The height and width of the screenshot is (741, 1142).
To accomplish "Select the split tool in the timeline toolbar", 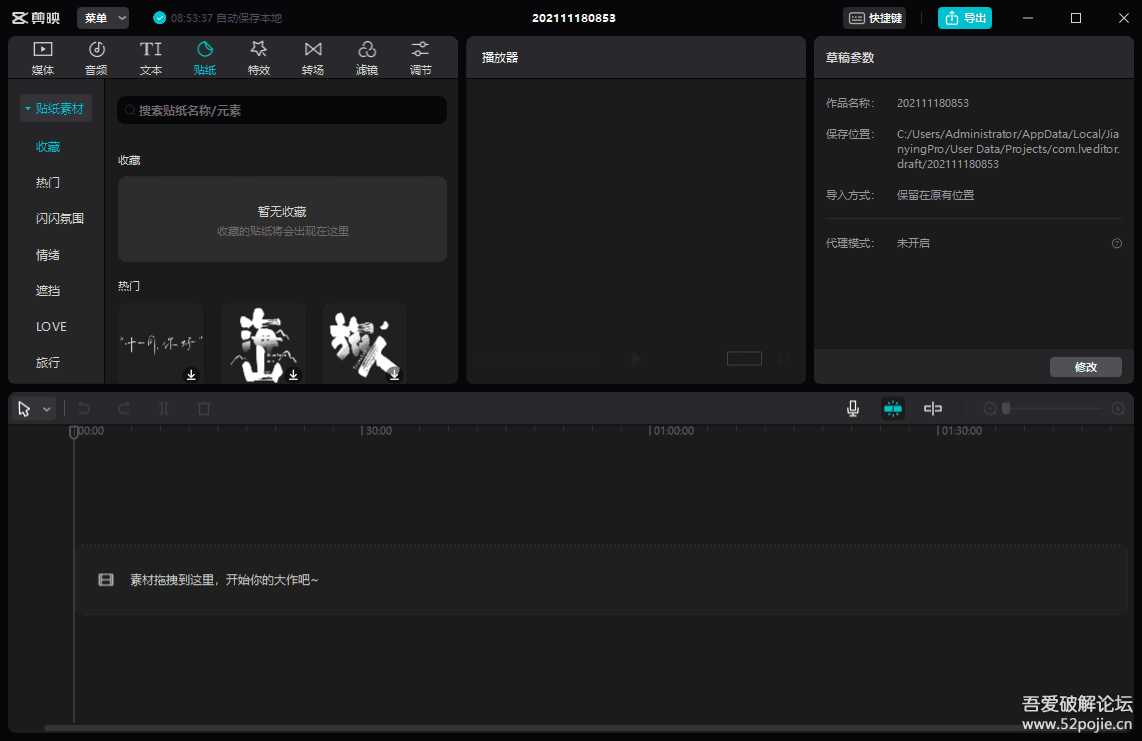I will click(x=164, y=408).
